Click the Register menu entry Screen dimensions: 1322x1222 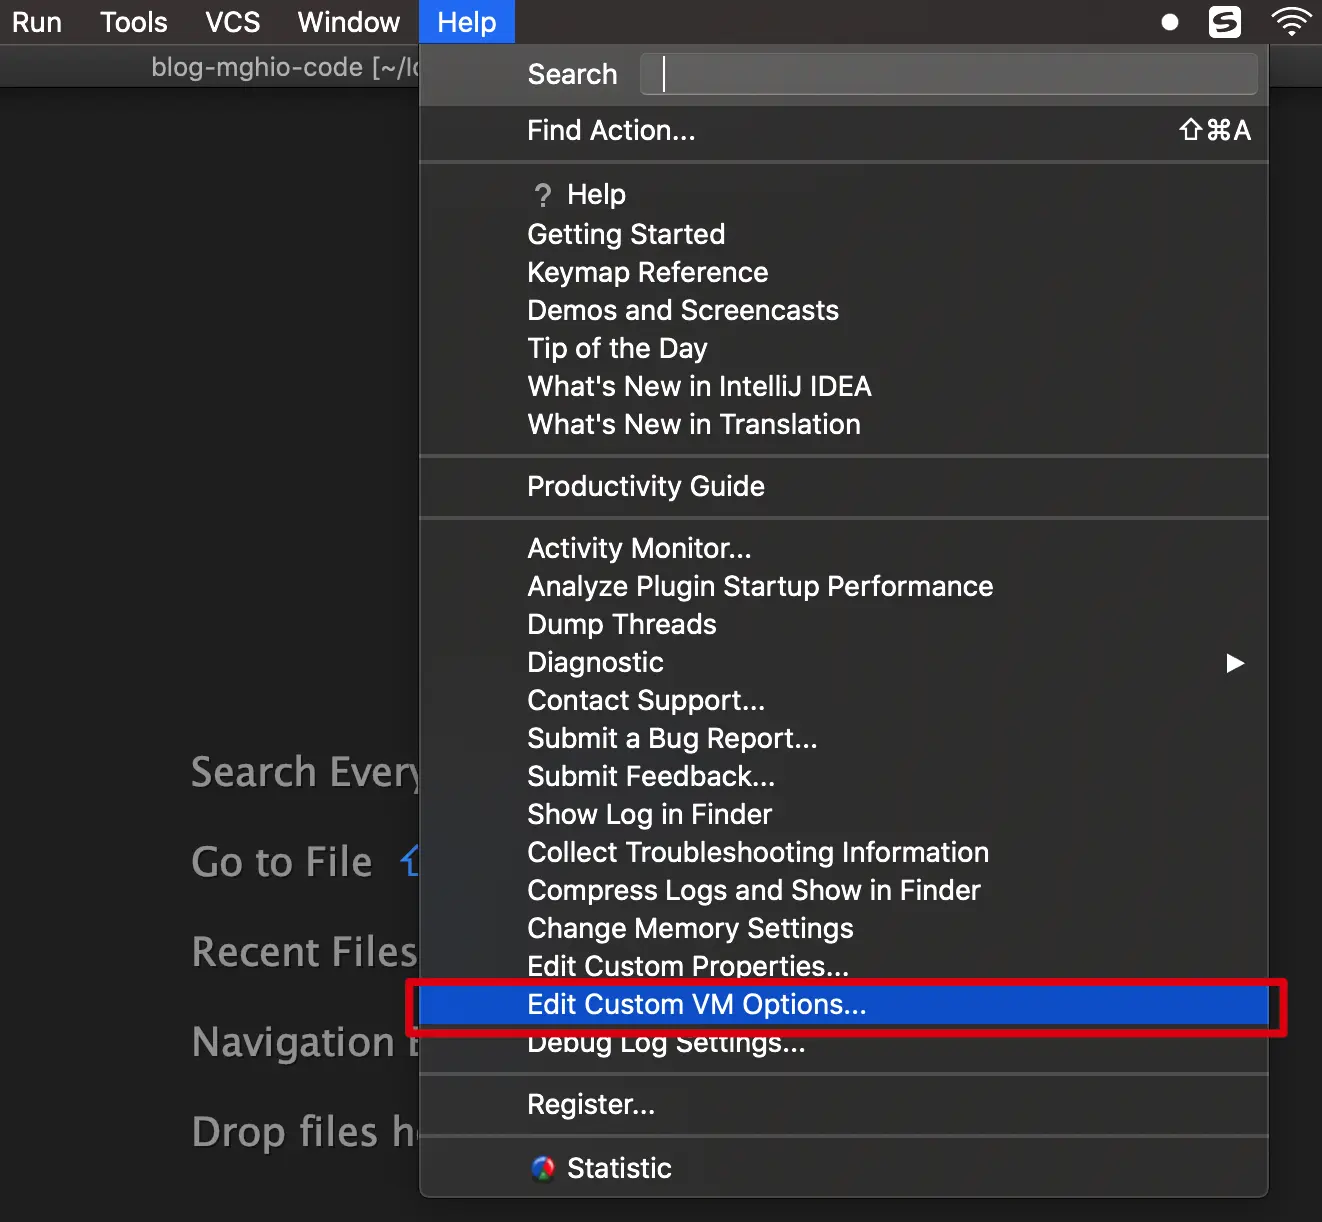click(x=591, y=1105)
